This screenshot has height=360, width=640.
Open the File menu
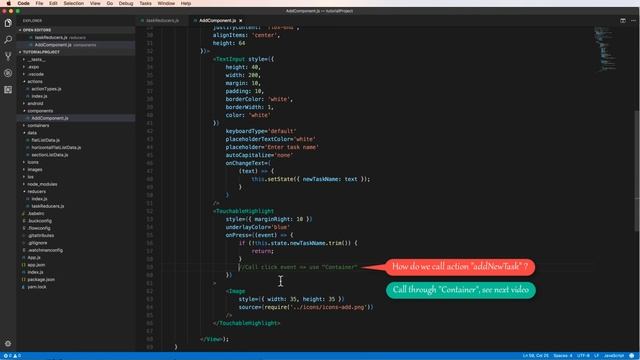(39, 3)
